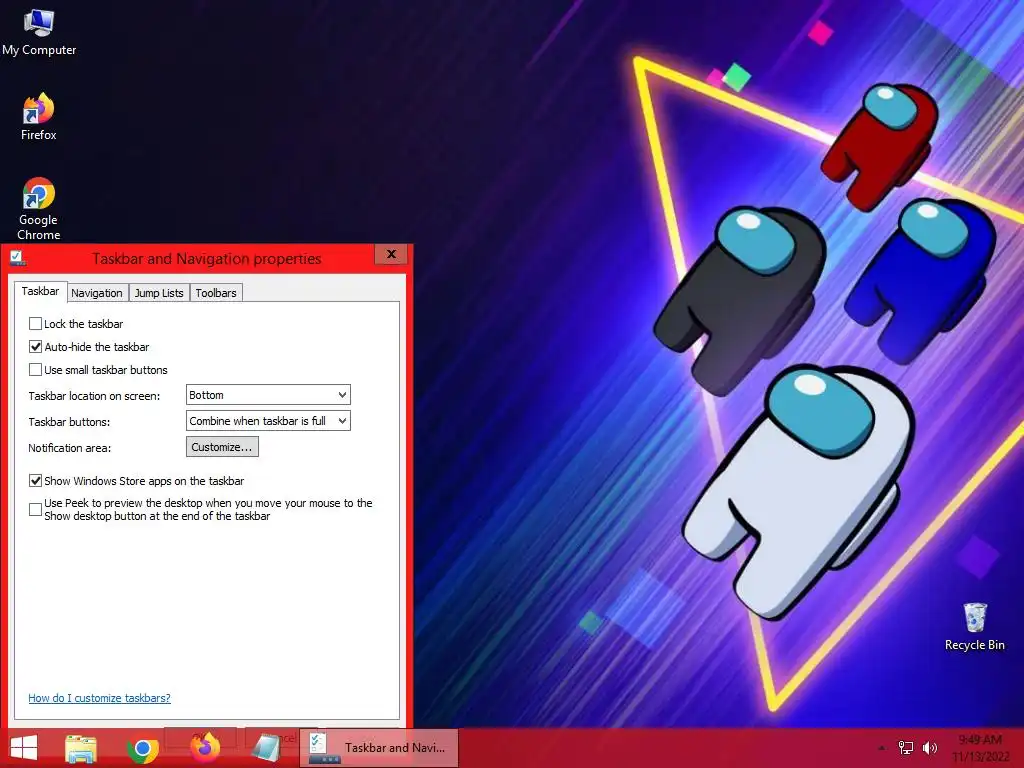The image size is (1024, 768).
Task: Launch Firefox from desktop shortcut
Action: point(39,117)
